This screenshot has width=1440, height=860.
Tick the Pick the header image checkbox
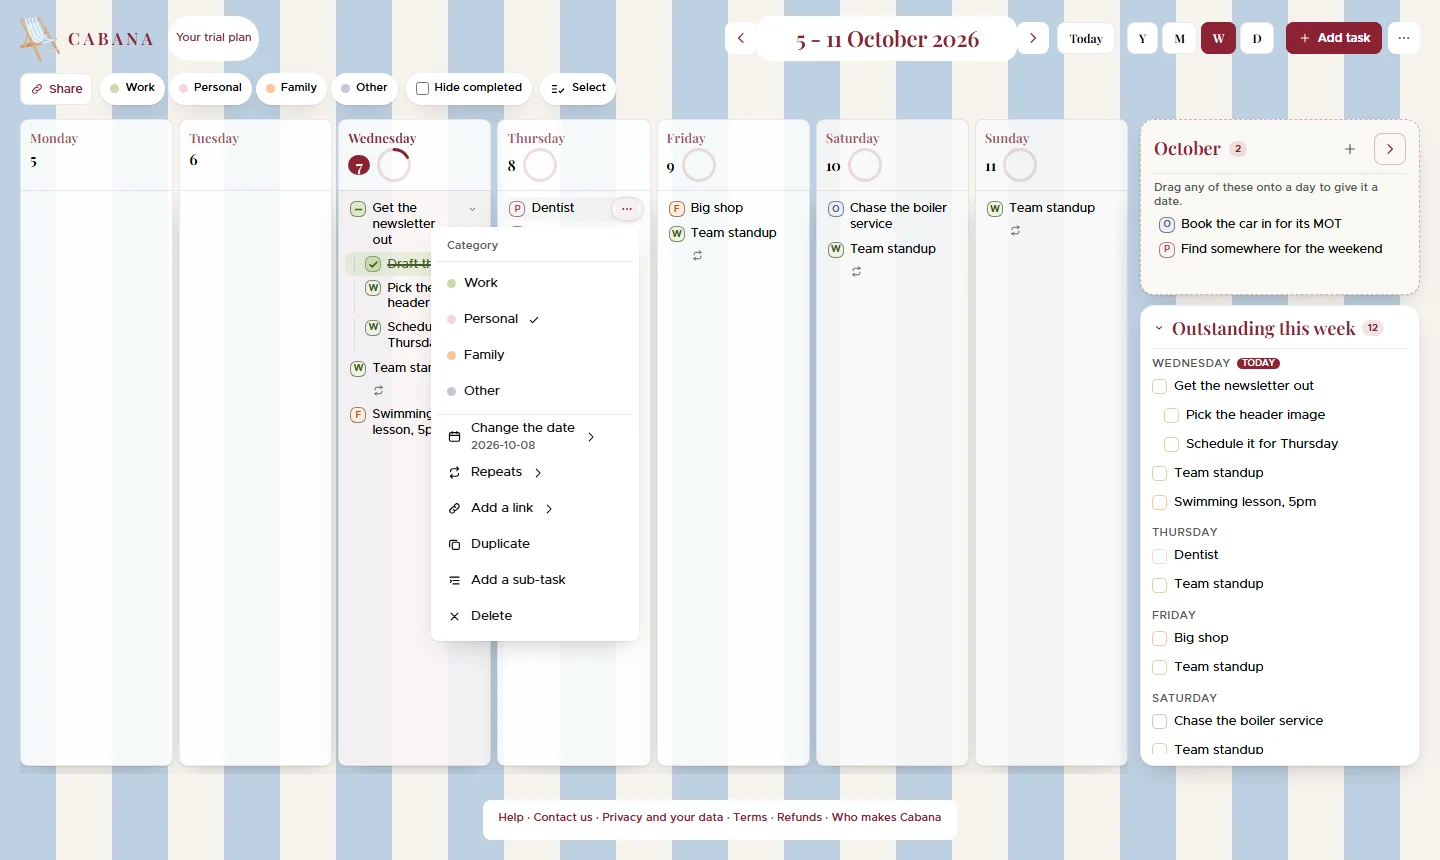pyautogui.click(x=1172, y=415)
